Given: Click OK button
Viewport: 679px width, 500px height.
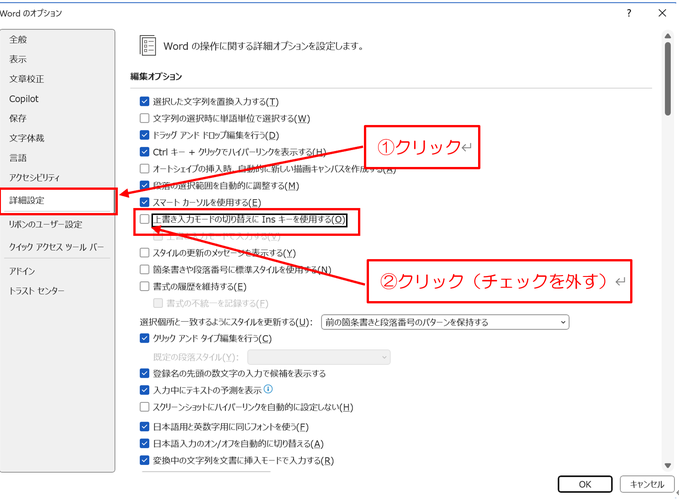Looking at the screenshot, I should (x=585, y=484).
